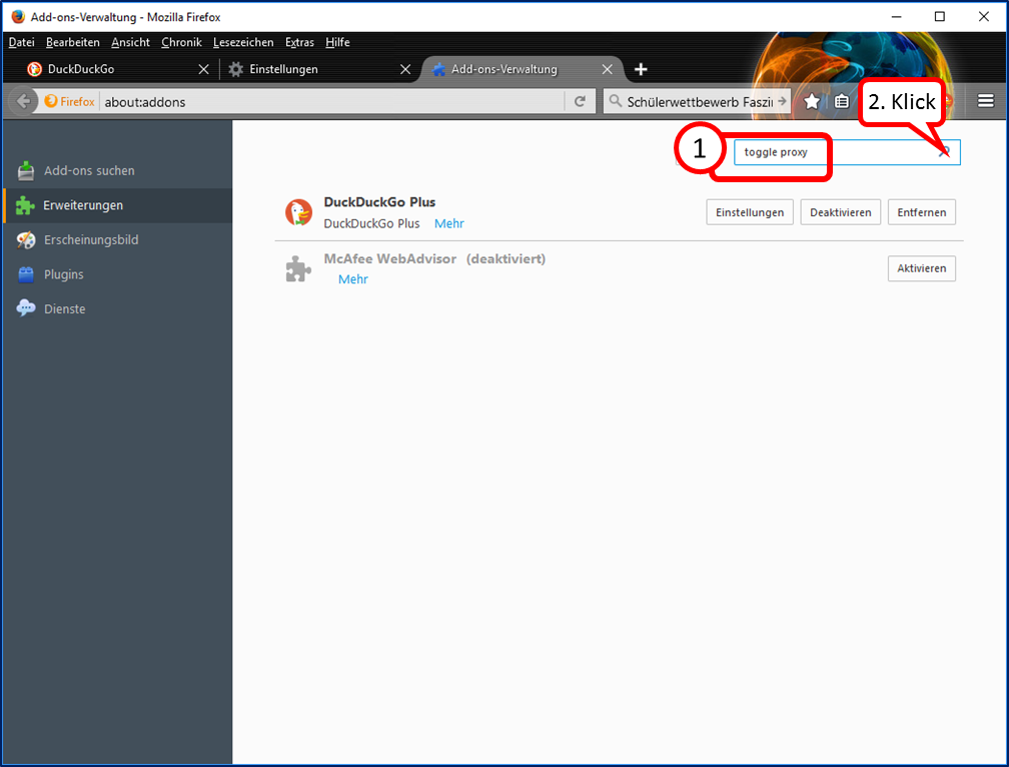This screenshot has width=1009, height=767.
Task: Click Mehr link for McAfee WebAdvisor
Action: click(x=353, y=279)
